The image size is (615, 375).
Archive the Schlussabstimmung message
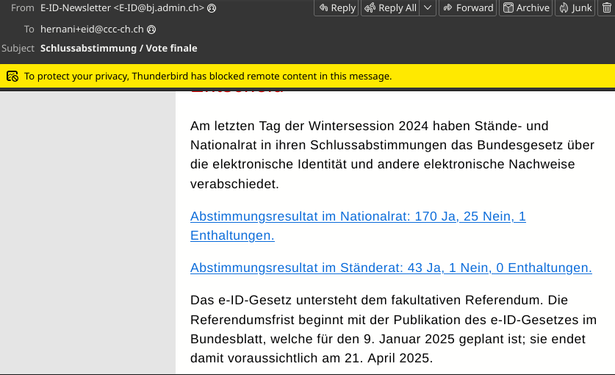coord(526,8)
